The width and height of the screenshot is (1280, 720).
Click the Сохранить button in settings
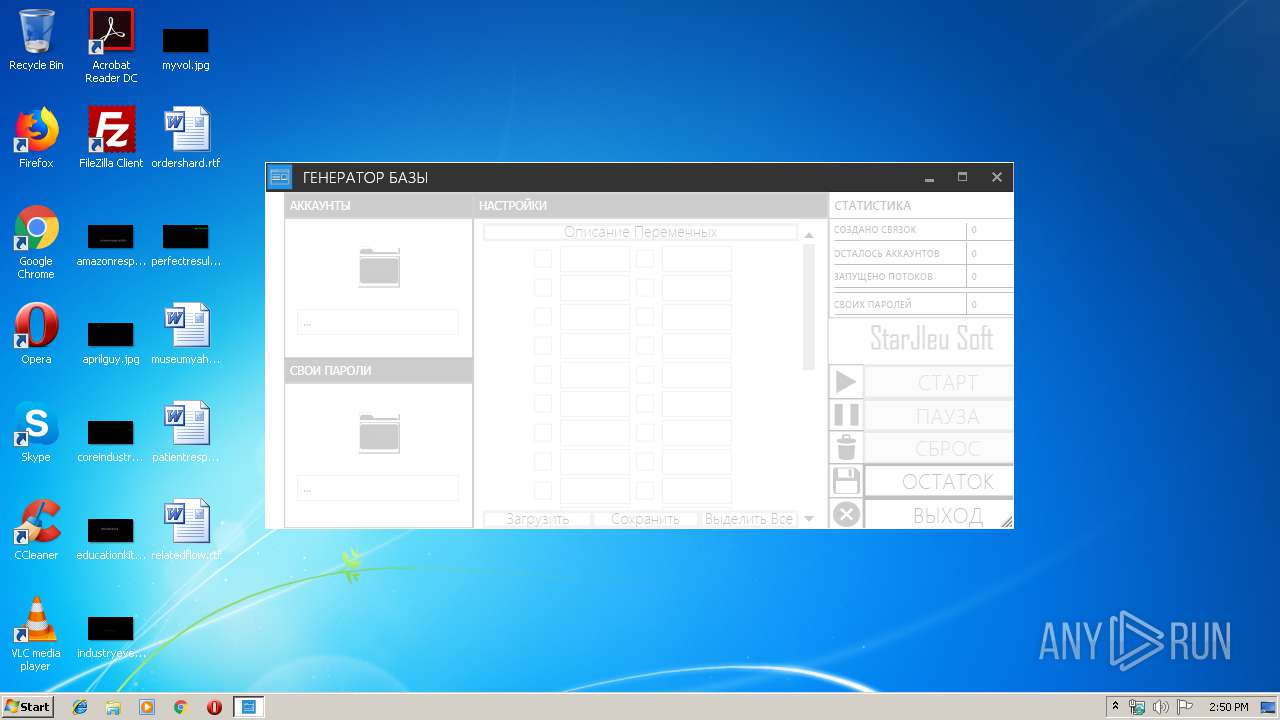(x=645, y=519)
